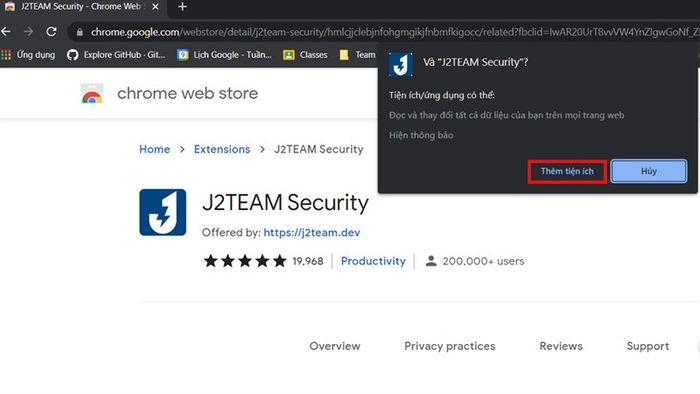Viewport: 700px width, 394px height.
Task: Open the Classes bookmark
Action: 305,55
